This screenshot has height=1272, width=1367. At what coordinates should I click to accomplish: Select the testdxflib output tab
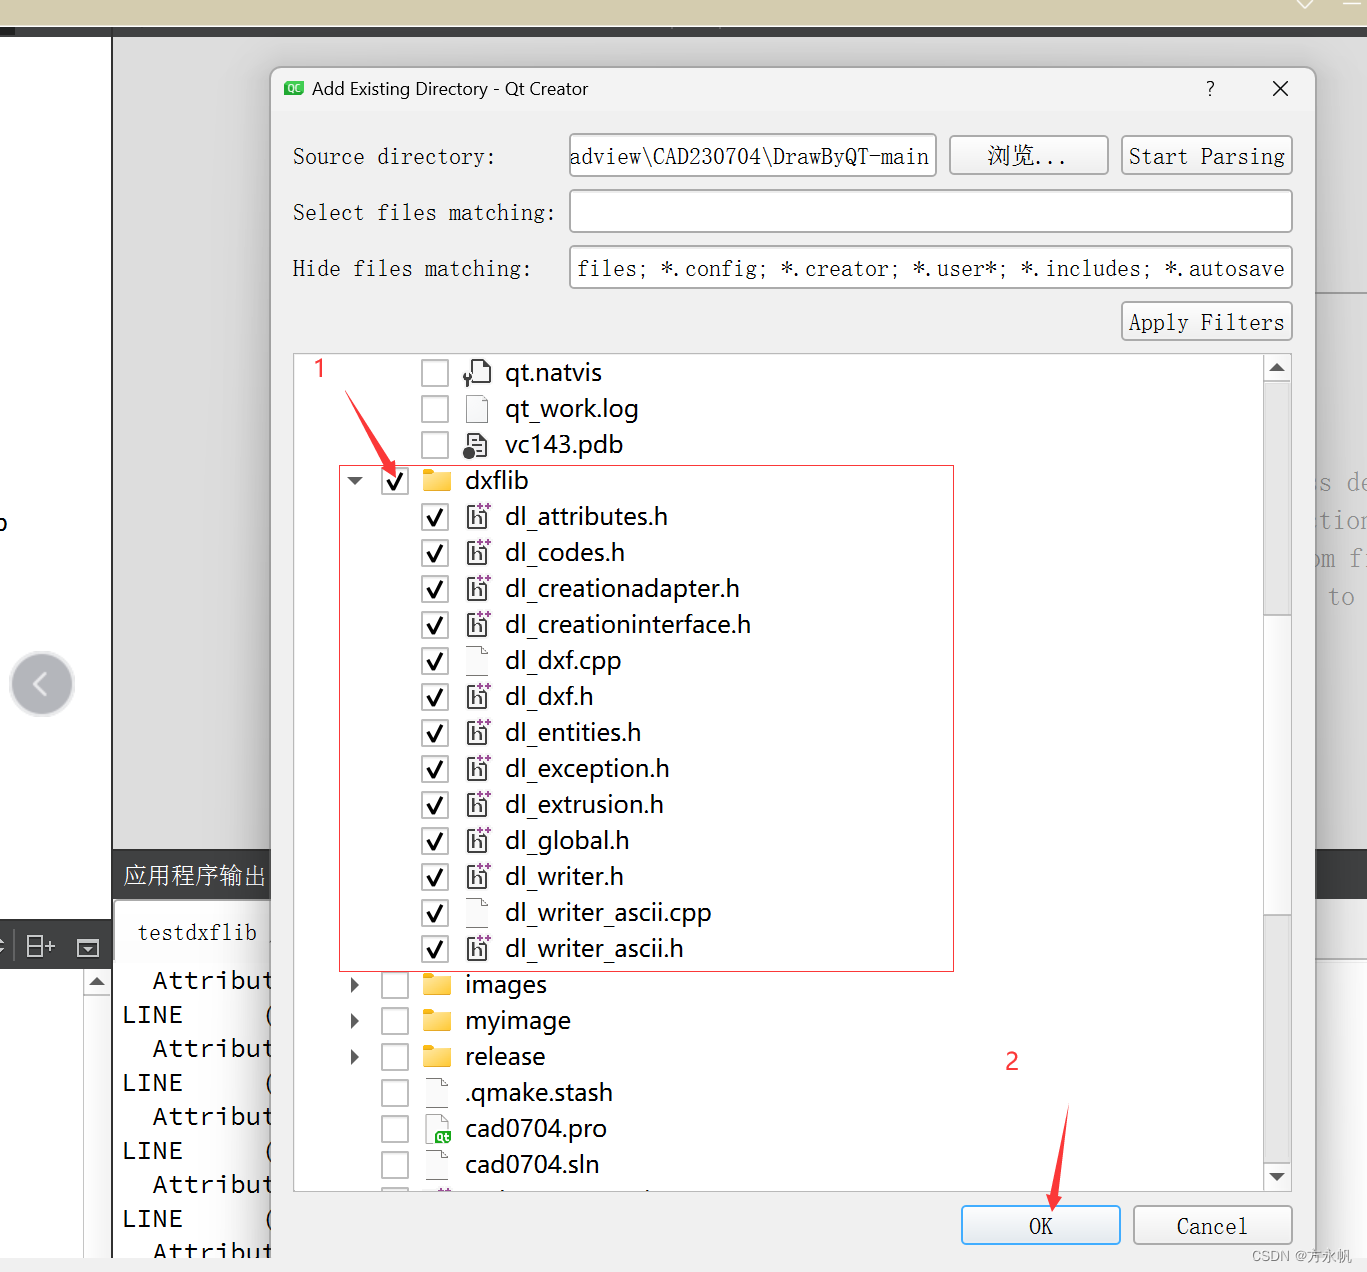click(x=197, y=933)
